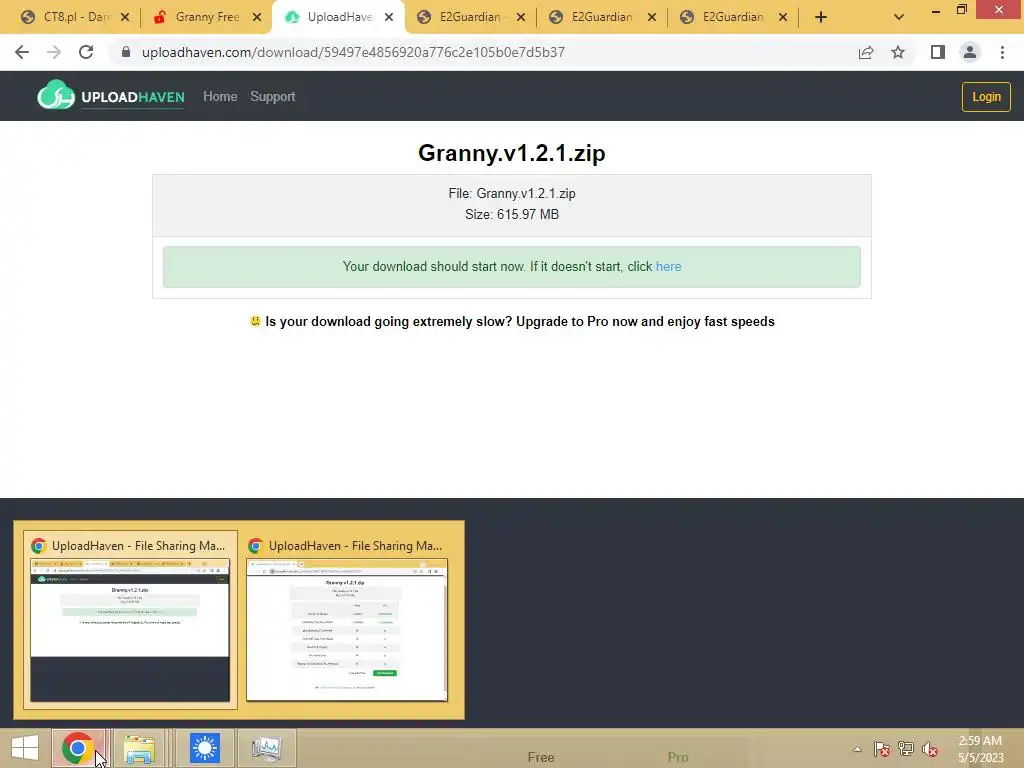Click the share page icon in address bar

point(866,52)
